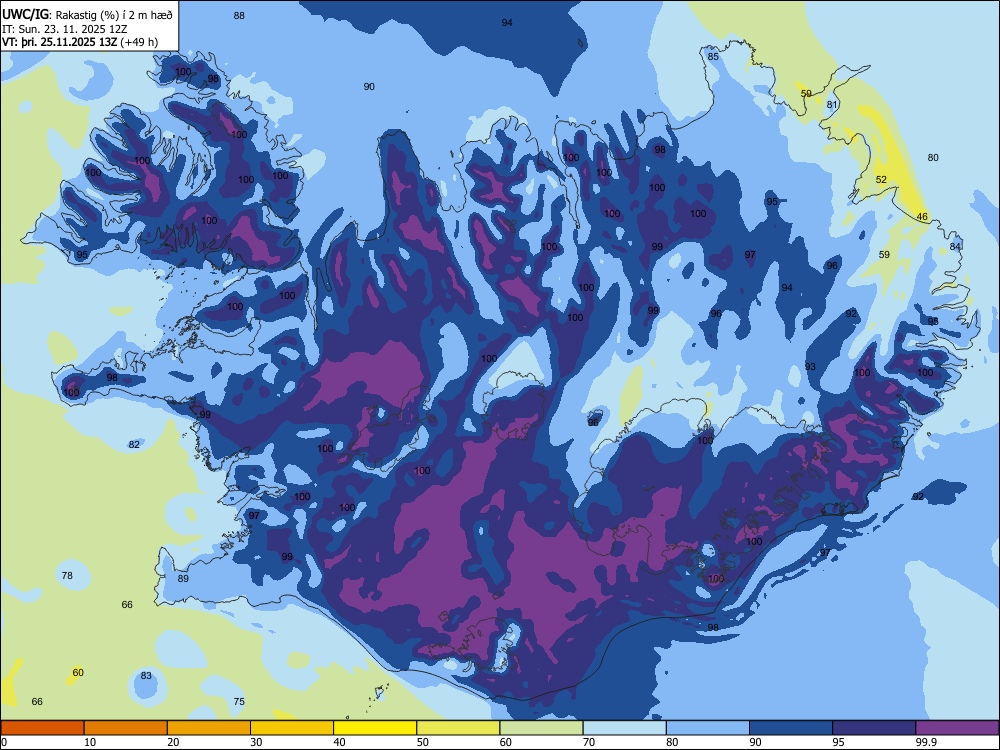Click the map value '93' in east Iceland
This screenshot has height=750, width=1000.
tap(810, 367)
